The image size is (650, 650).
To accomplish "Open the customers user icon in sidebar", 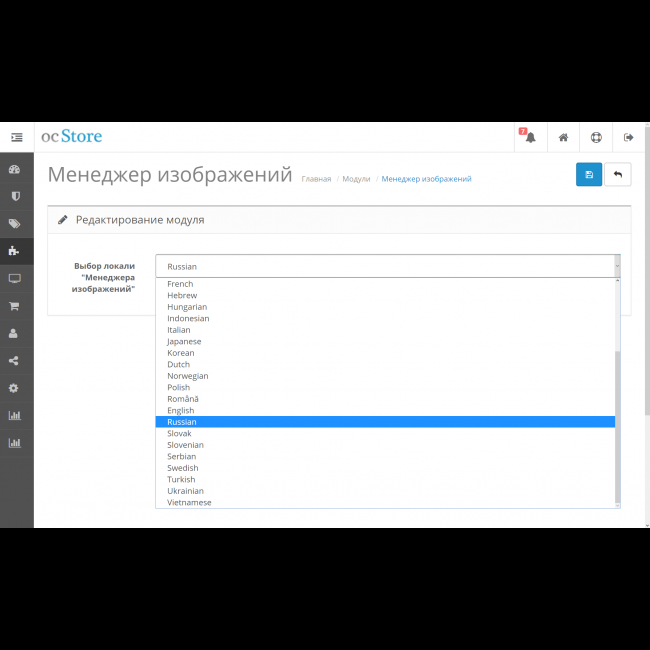I will tap(16, 333).
